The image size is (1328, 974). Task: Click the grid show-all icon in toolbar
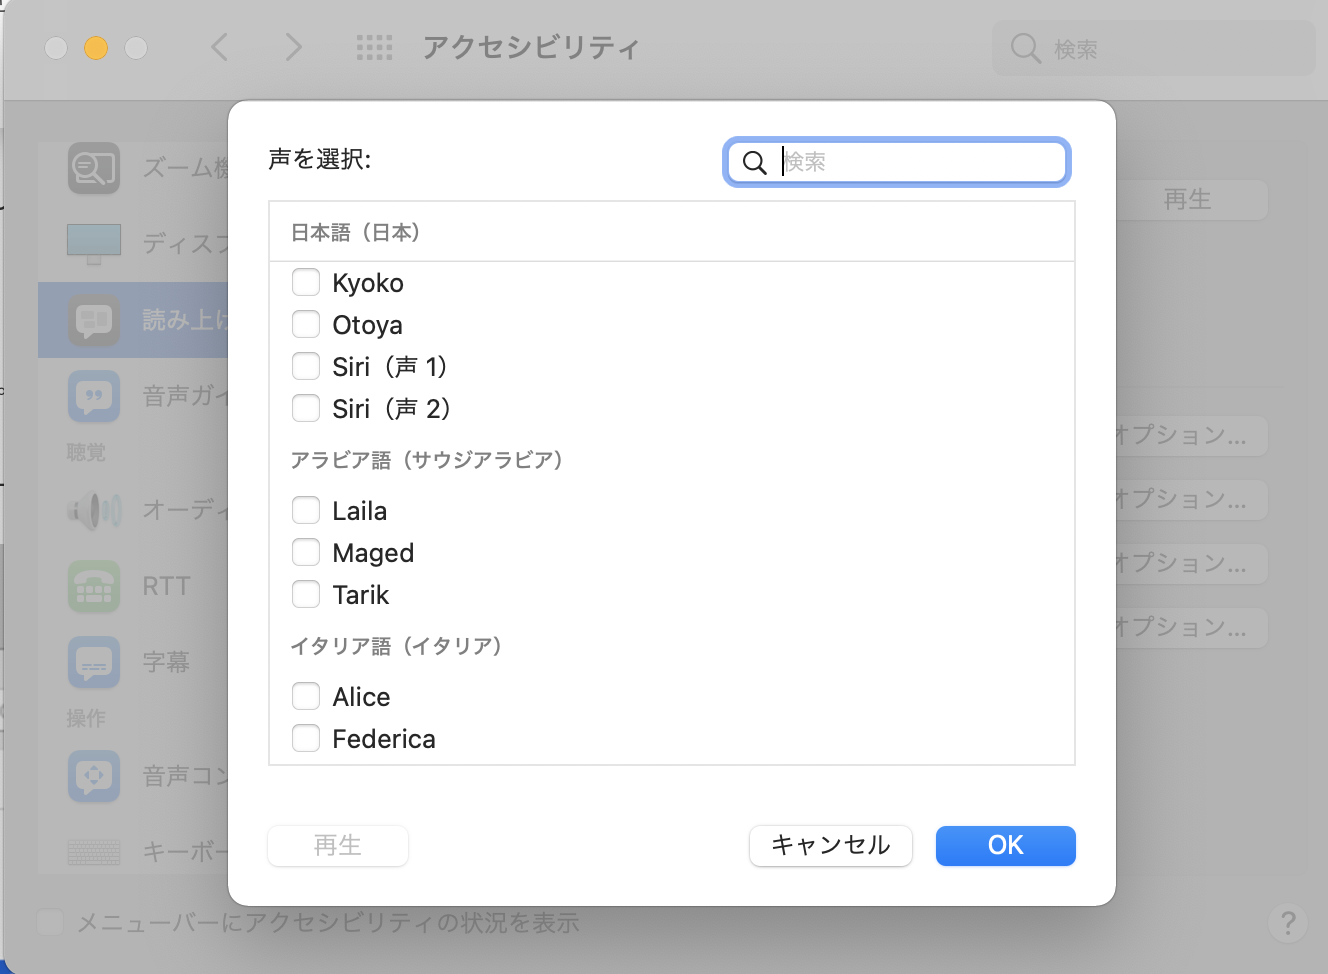click(374, 47)
